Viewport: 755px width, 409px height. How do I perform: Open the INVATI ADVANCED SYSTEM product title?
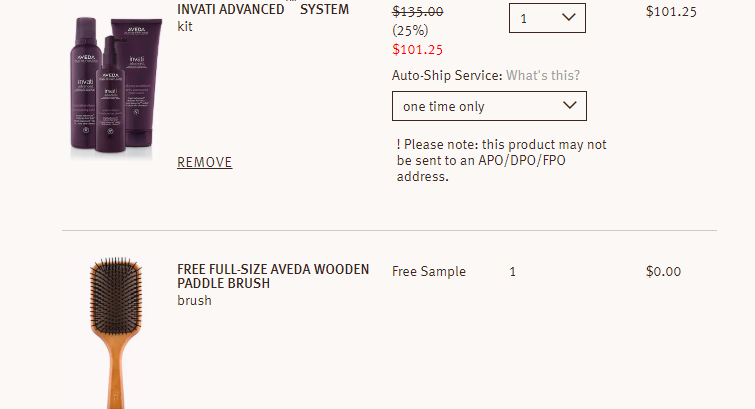click(263, 10)
